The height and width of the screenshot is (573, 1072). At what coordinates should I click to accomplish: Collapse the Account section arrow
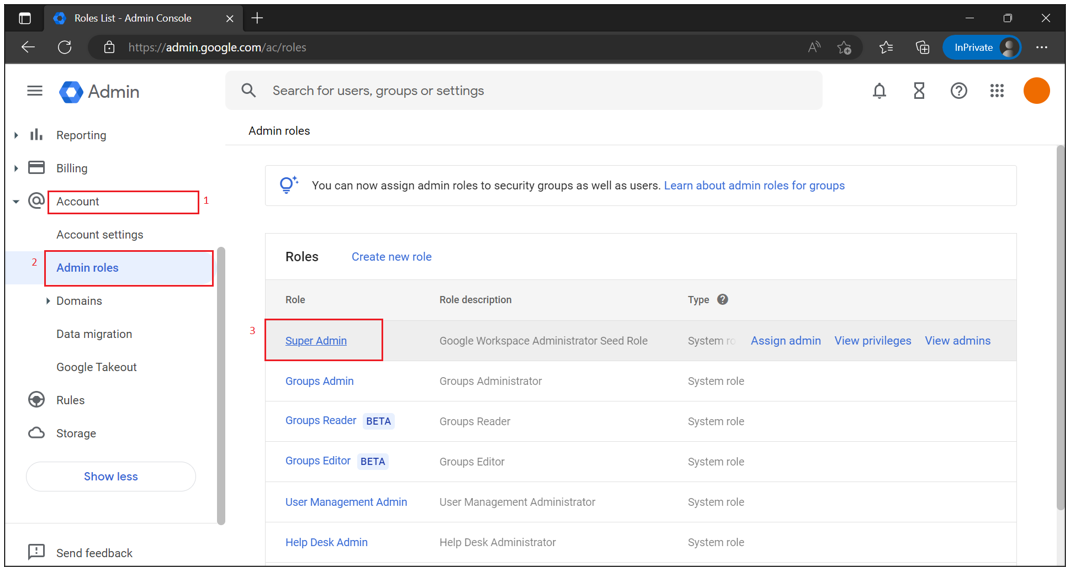coord(16,202)
